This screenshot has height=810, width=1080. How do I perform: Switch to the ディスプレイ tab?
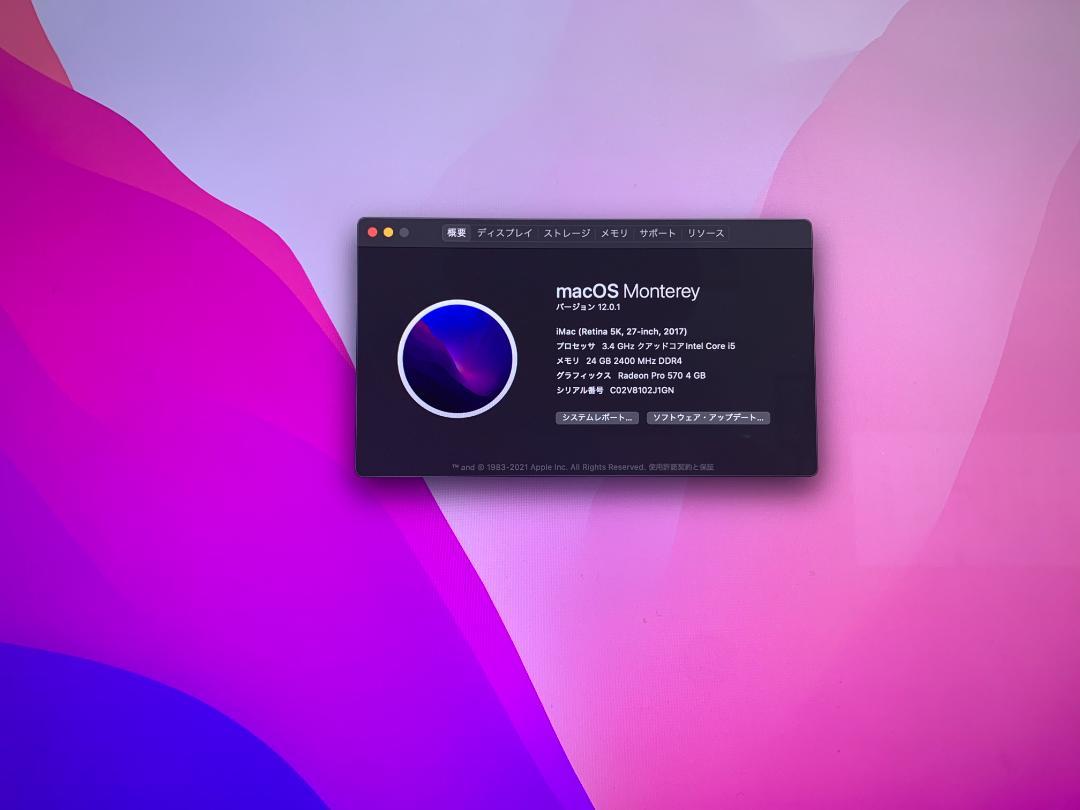click(505, 233)
